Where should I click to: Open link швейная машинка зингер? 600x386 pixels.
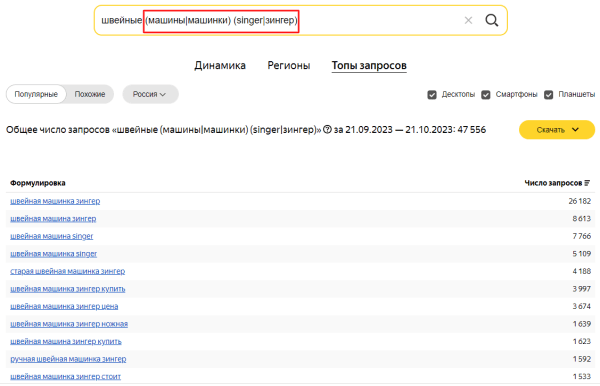(x=55, y=201)
